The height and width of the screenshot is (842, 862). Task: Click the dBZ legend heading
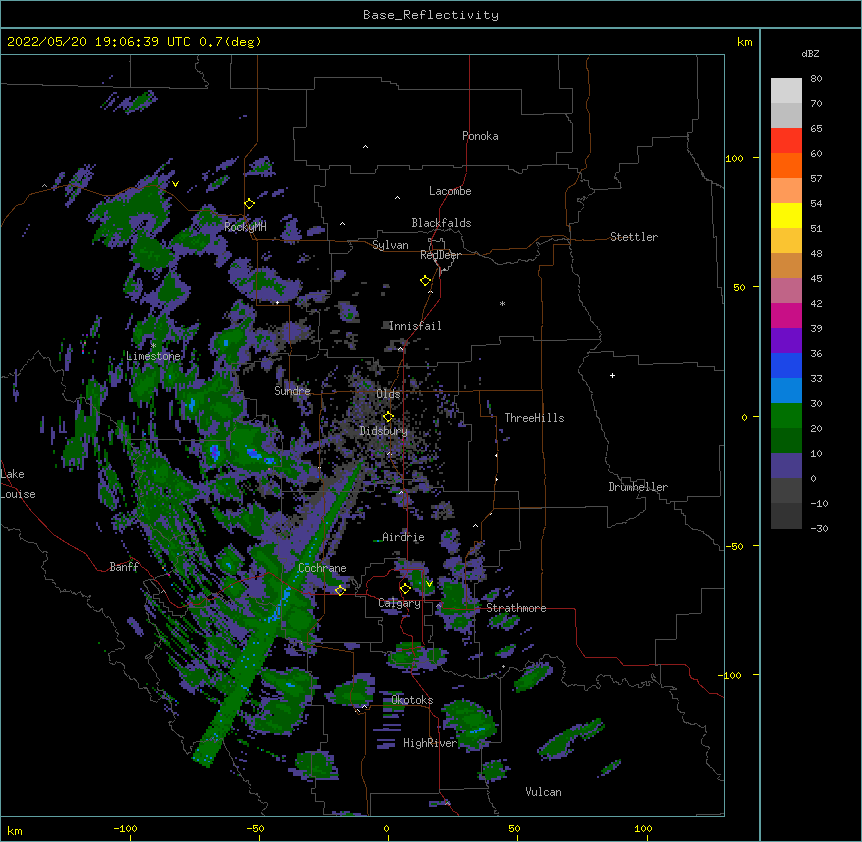click(810, 54)
